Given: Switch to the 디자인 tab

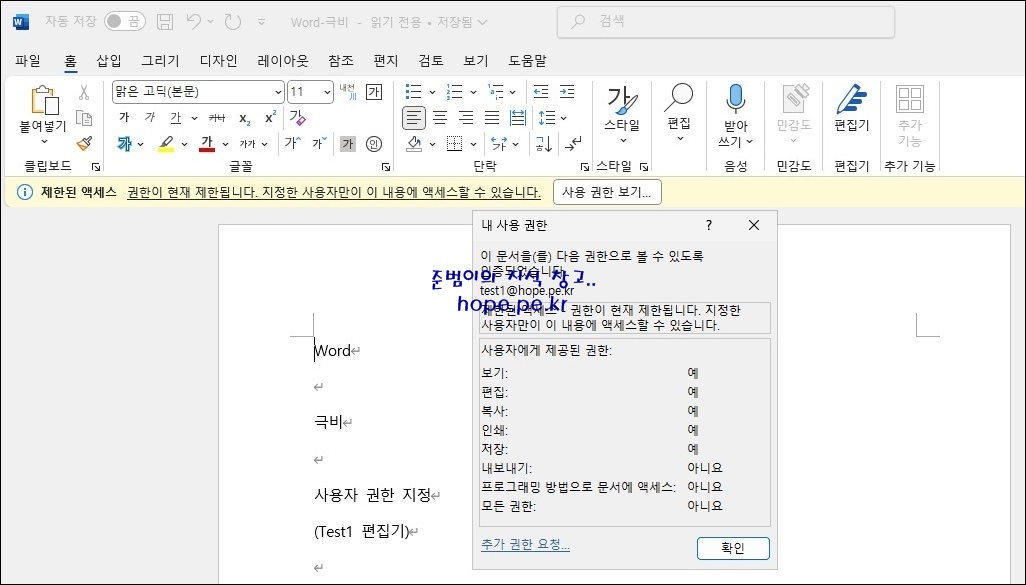Looking at the screenshot, I should [x=219, y=61].
